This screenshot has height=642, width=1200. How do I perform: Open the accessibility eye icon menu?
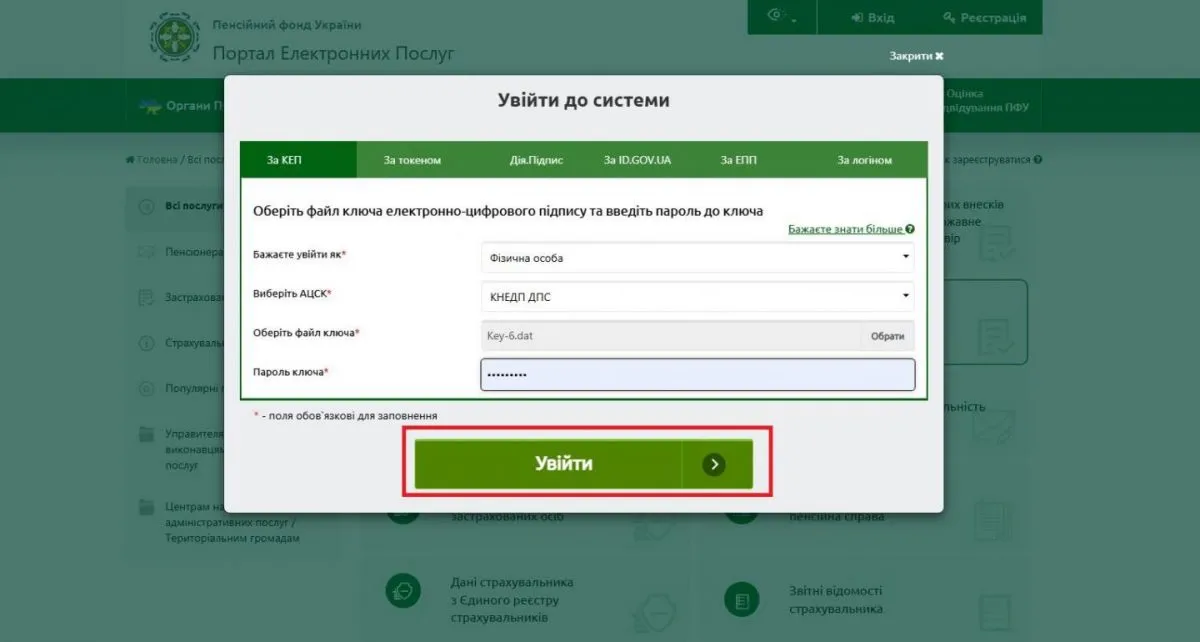click(x=782, y=18)
